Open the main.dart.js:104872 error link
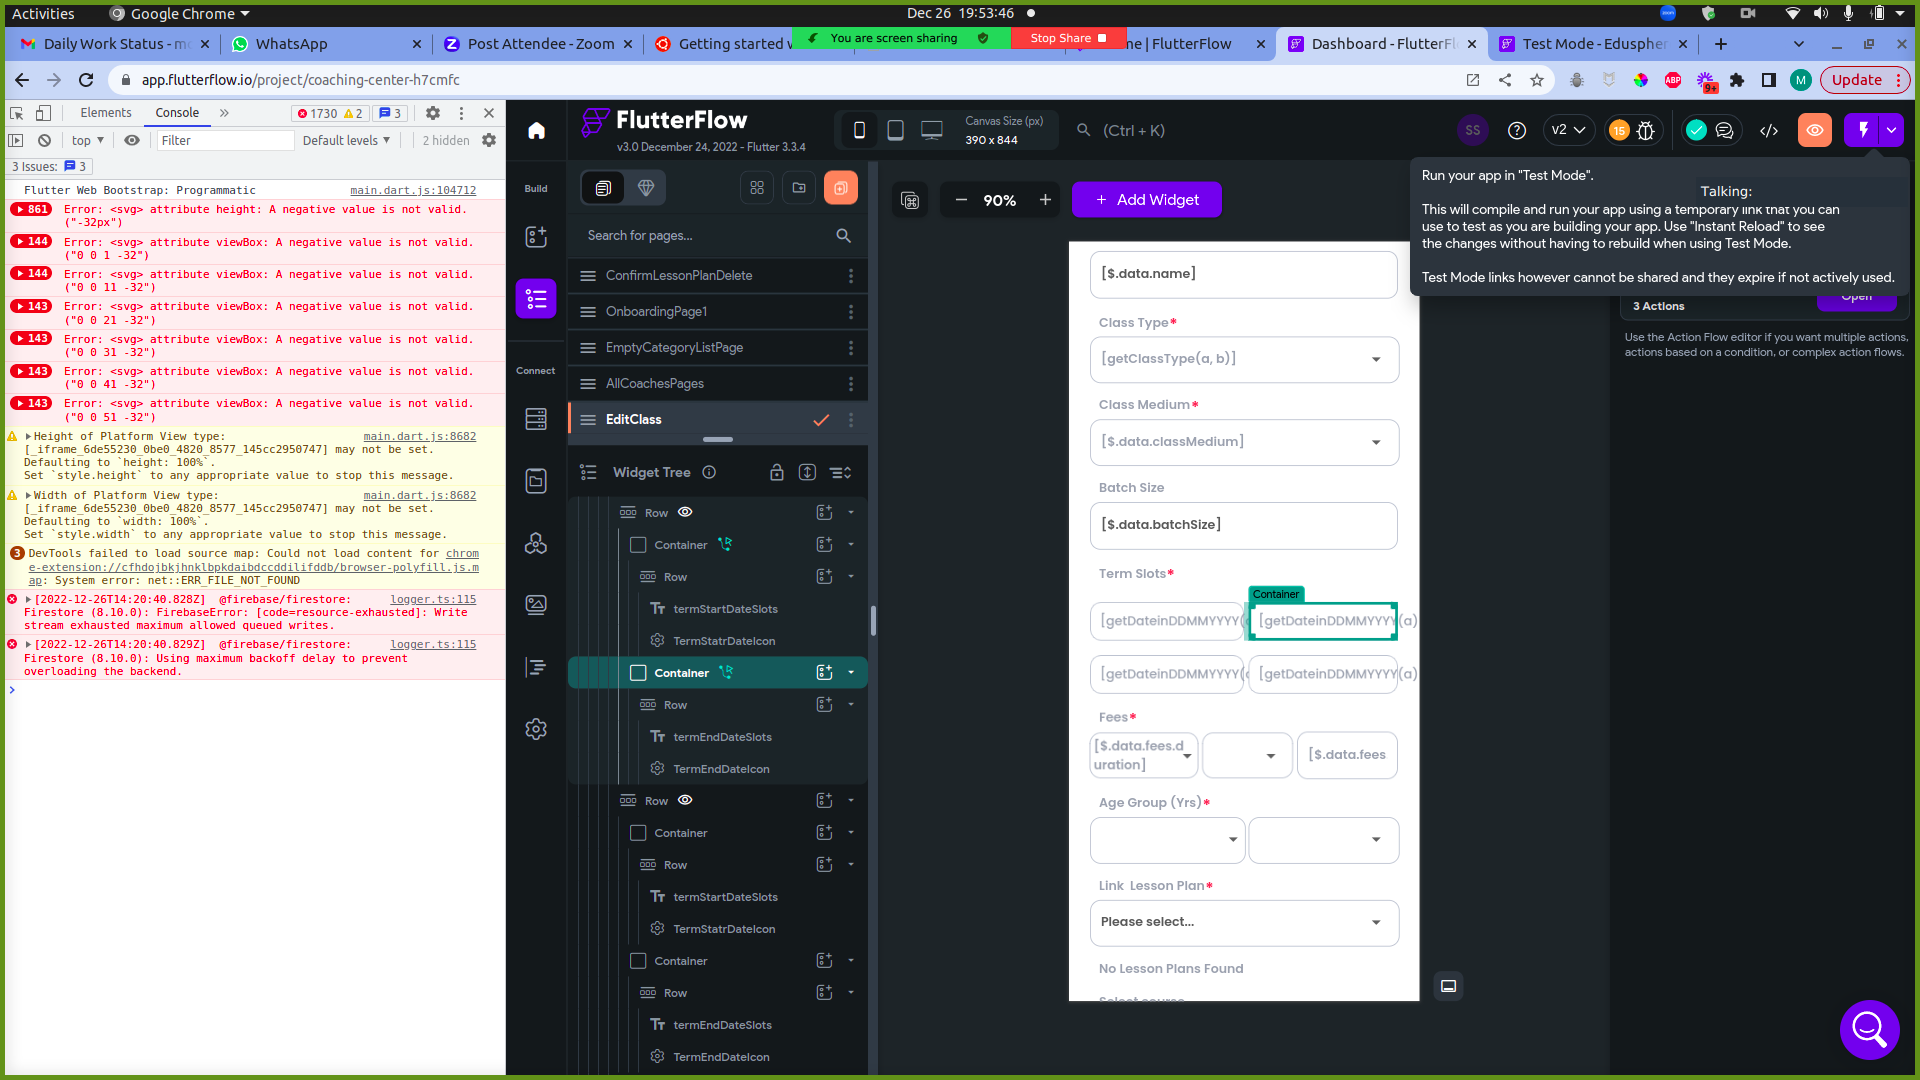This screenshot has width=1920, height=1080. [413, 190]
